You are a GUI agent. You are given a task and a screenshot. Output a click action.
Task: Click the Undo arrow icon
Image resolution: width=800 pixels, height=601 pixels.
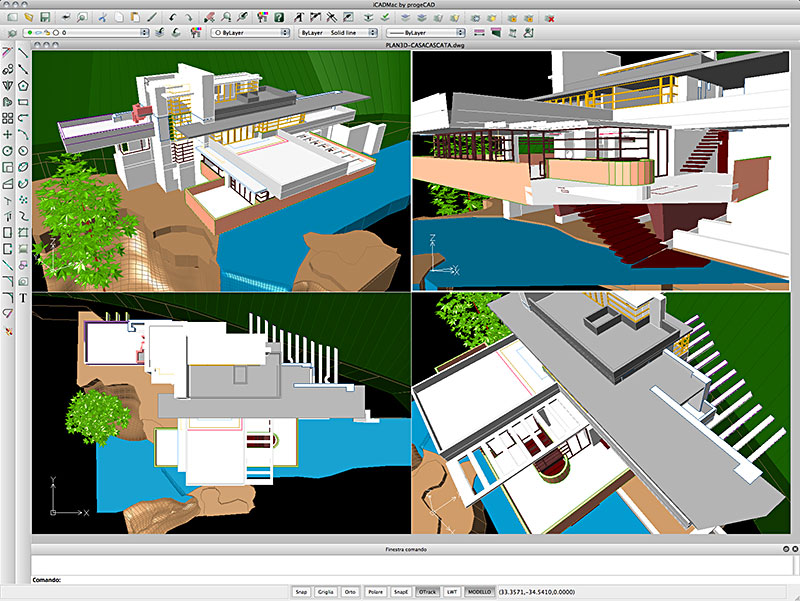[172, 17]
